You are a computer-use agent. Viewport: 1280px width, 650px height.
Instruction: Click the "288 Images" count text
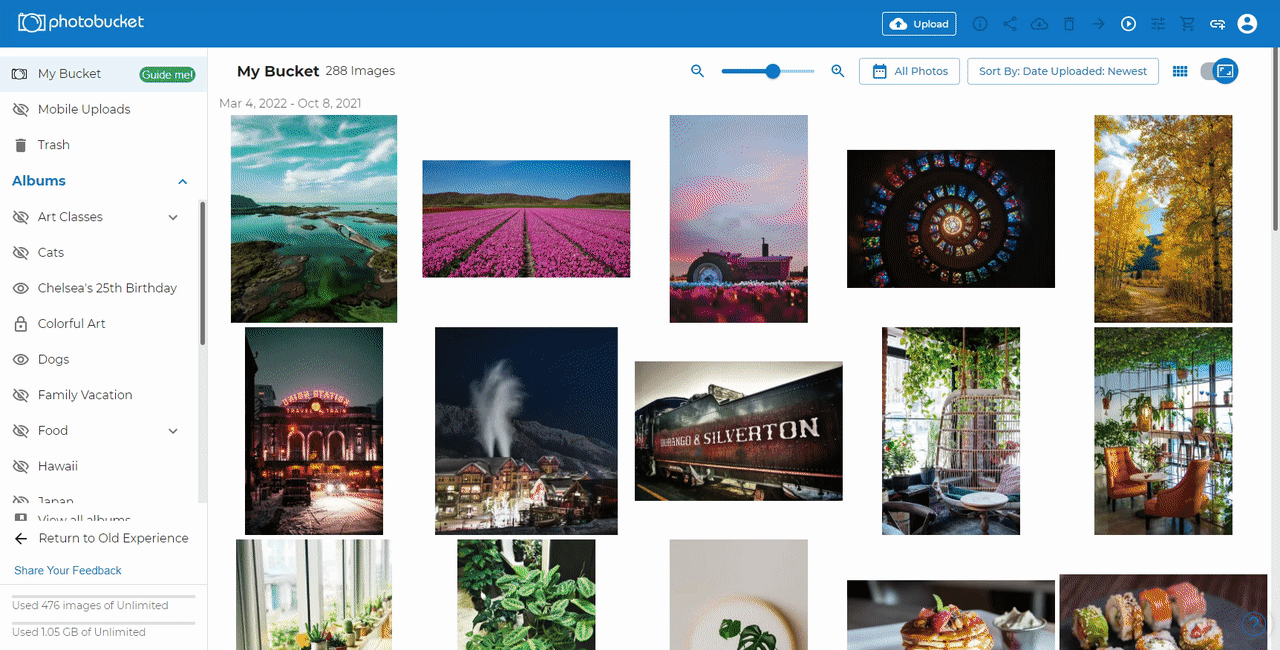[x=360, y=71]
